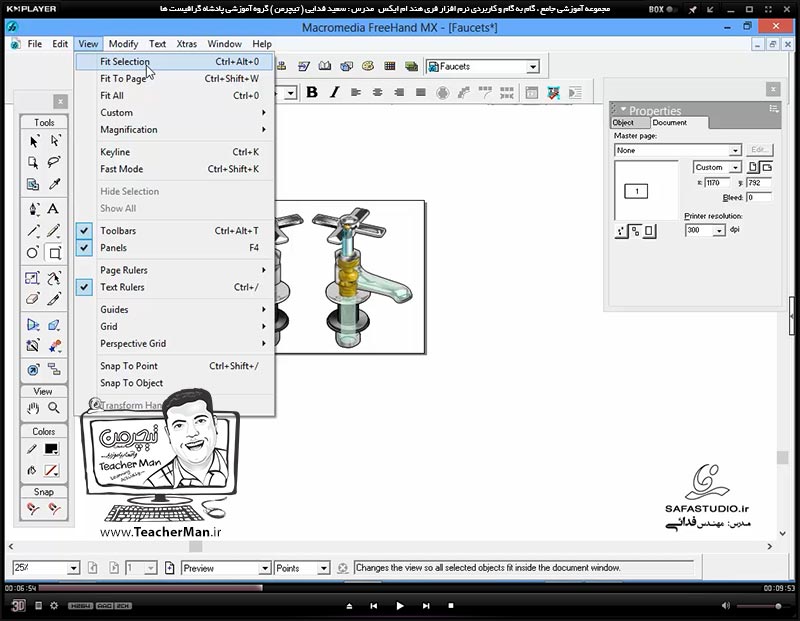
Task: Skip to next track in KMPlayer
Action: pos(426,606)
